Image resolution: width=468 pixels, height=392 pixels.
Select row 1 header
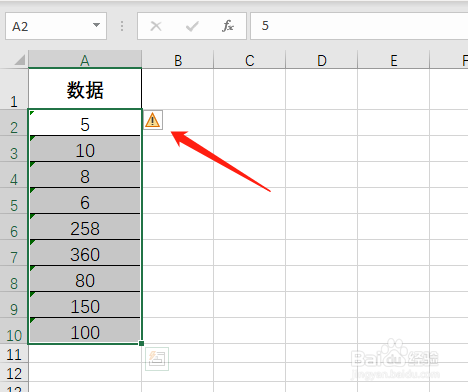click(x=14, y=89)
